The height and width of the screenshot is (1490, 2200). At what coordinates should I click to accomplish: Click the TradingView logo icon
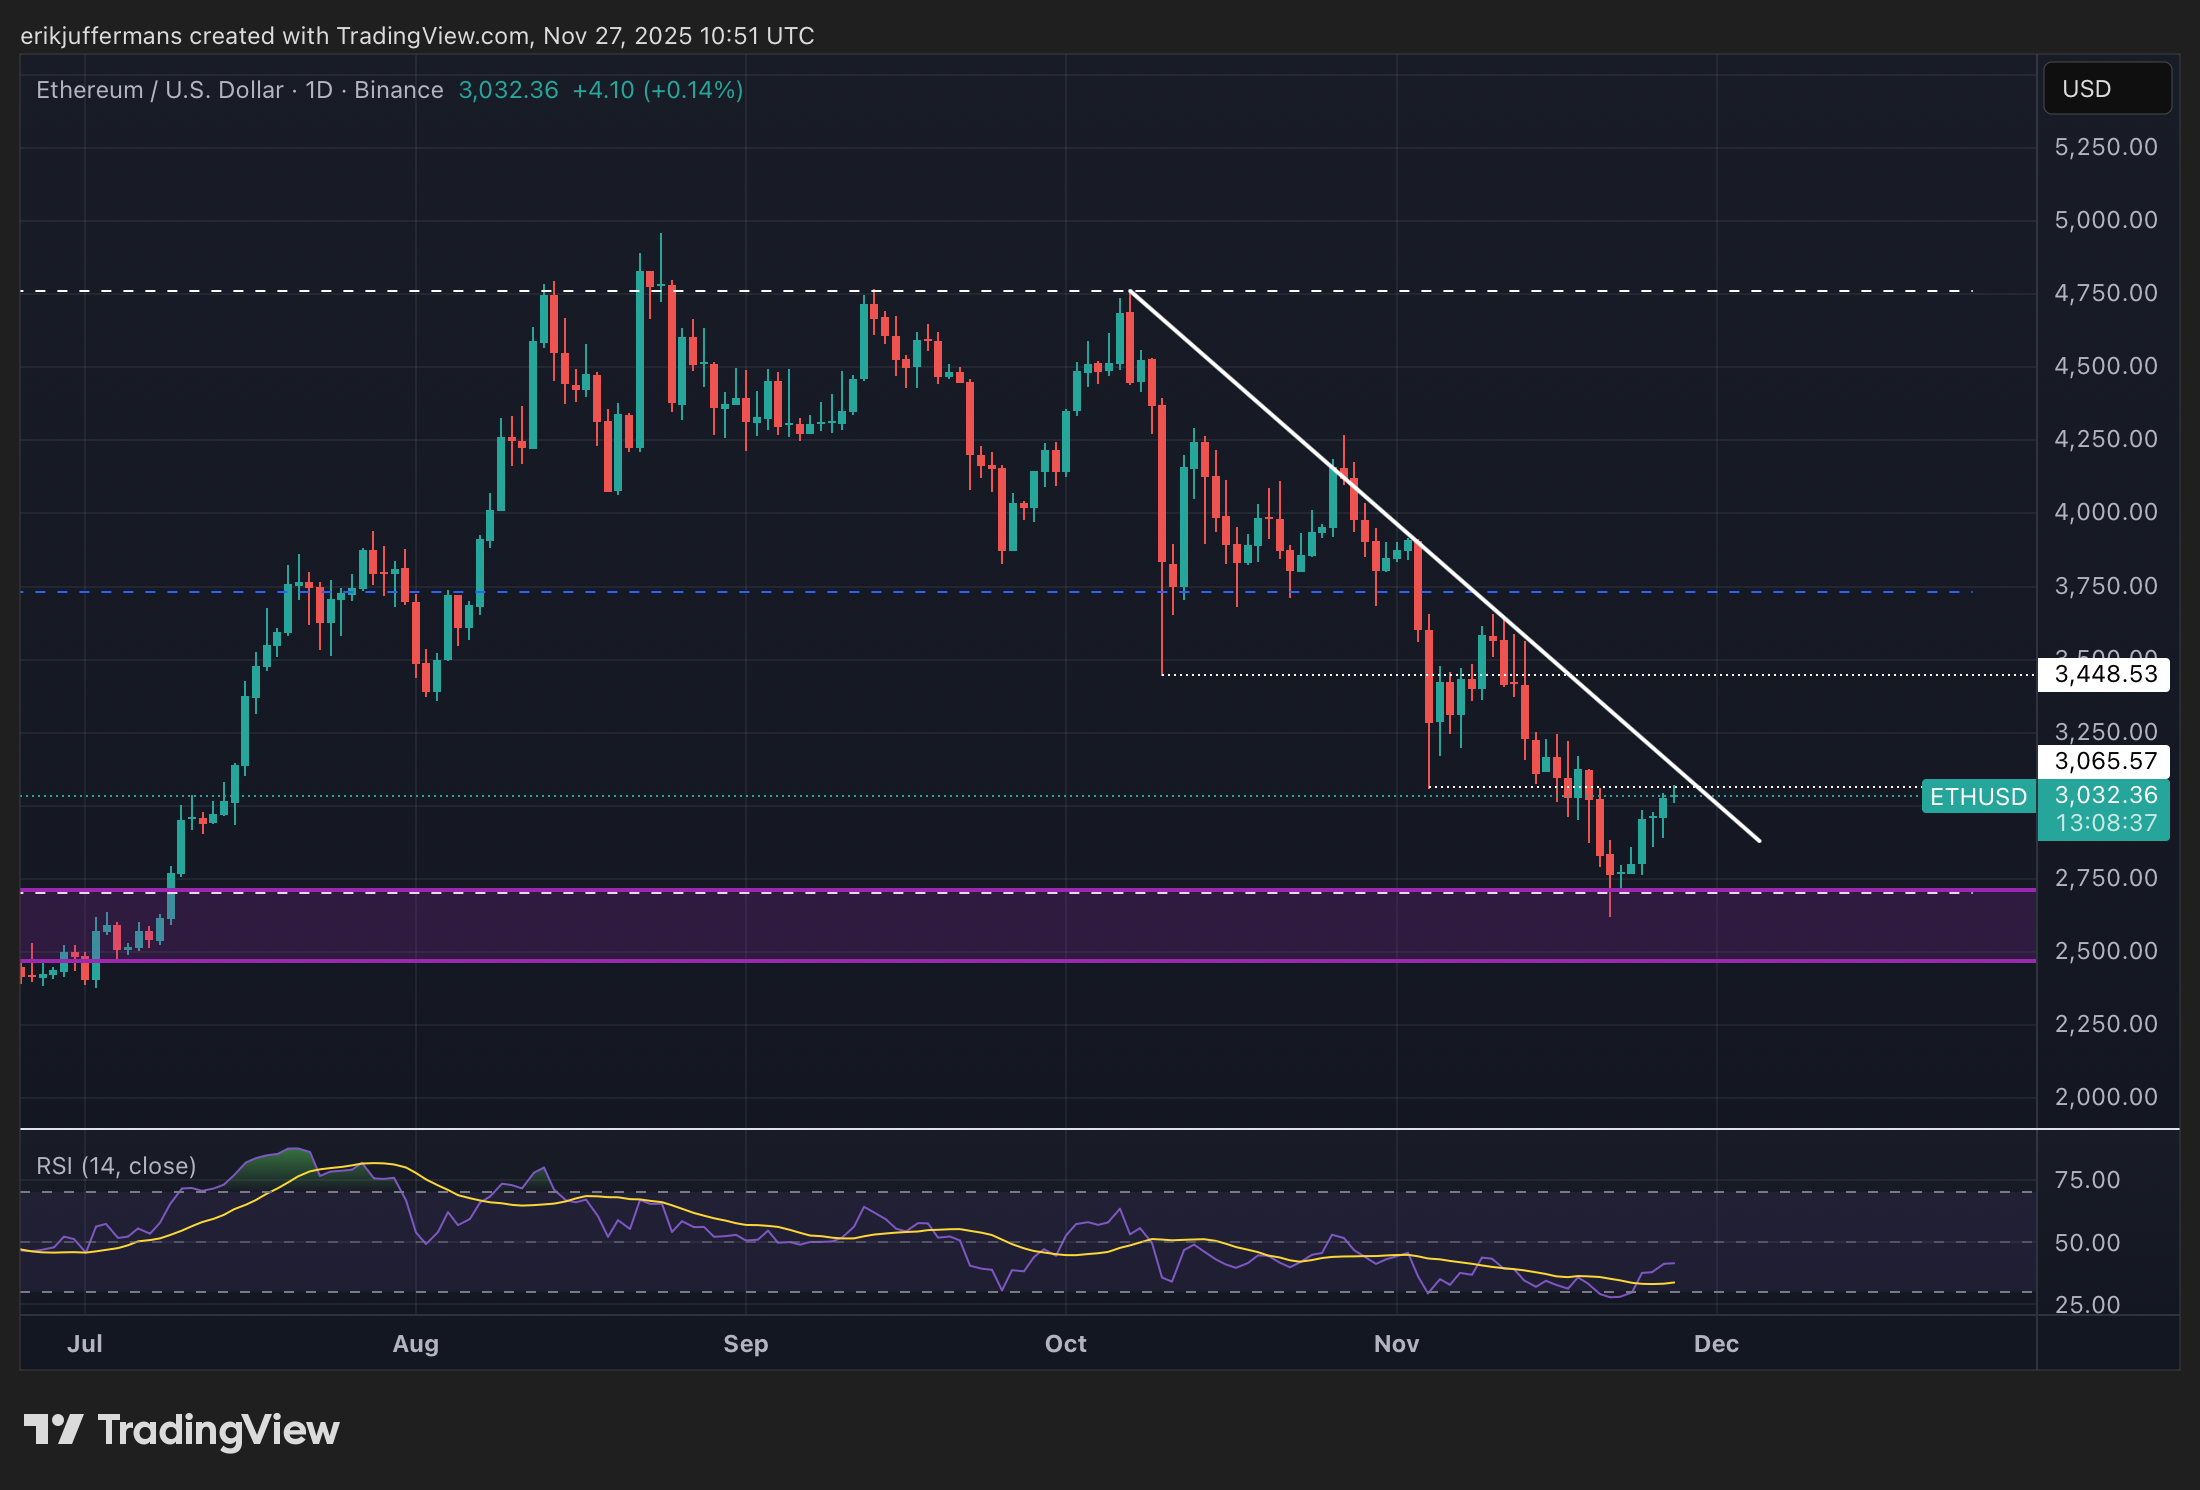(x=52, y=1429)
